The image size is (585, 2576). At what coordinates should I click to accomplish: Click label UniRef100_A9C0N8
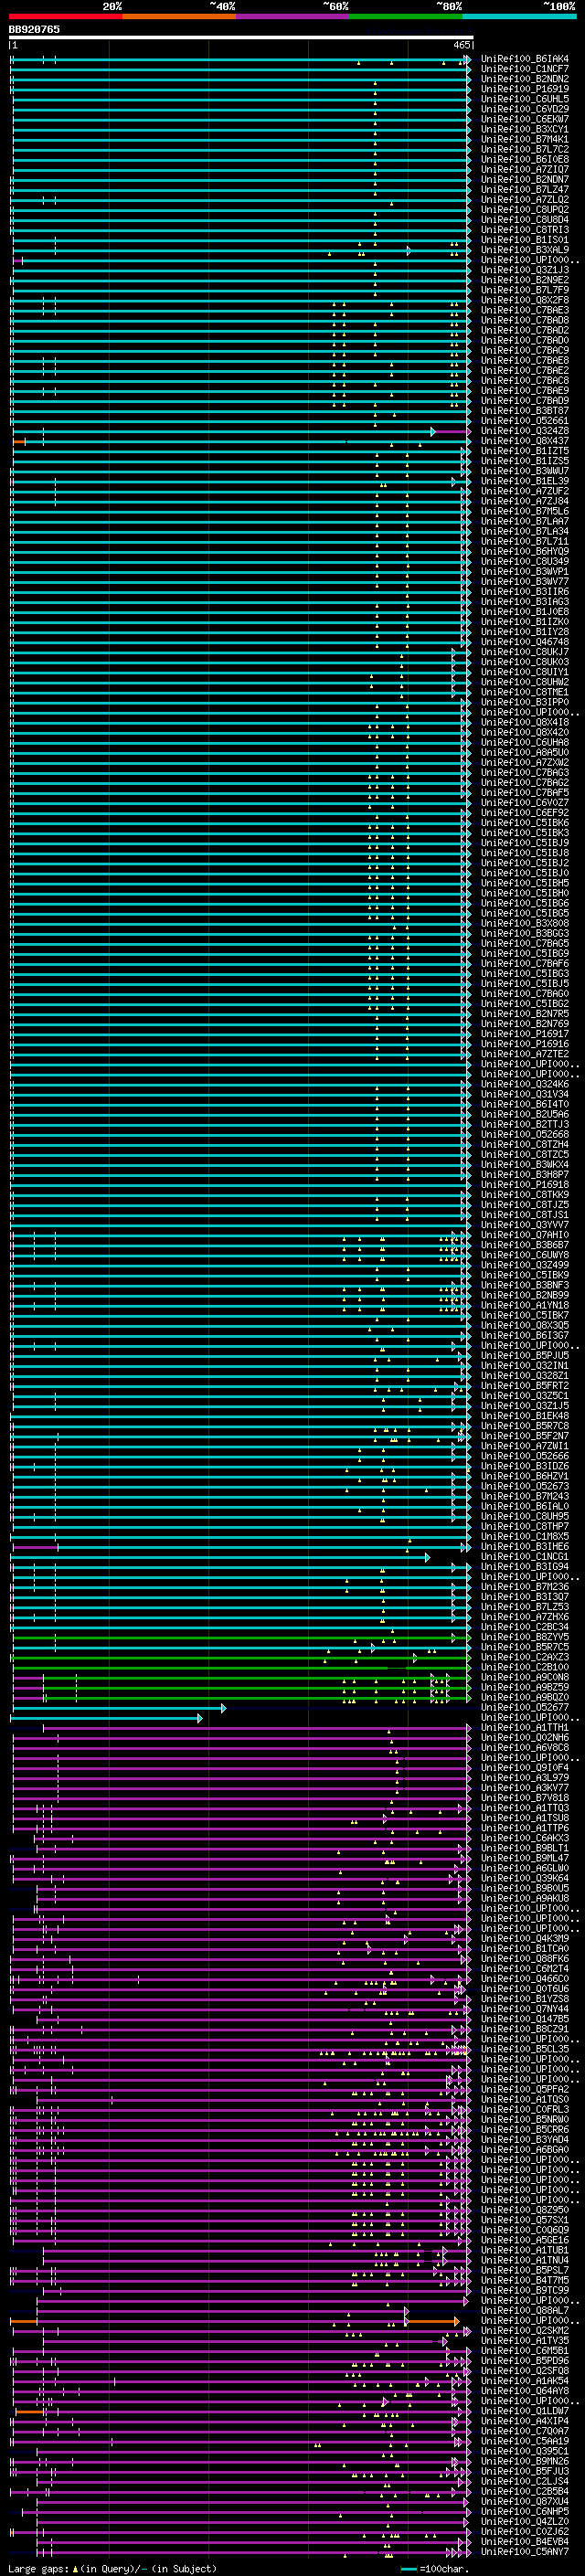click(525, 1677)
